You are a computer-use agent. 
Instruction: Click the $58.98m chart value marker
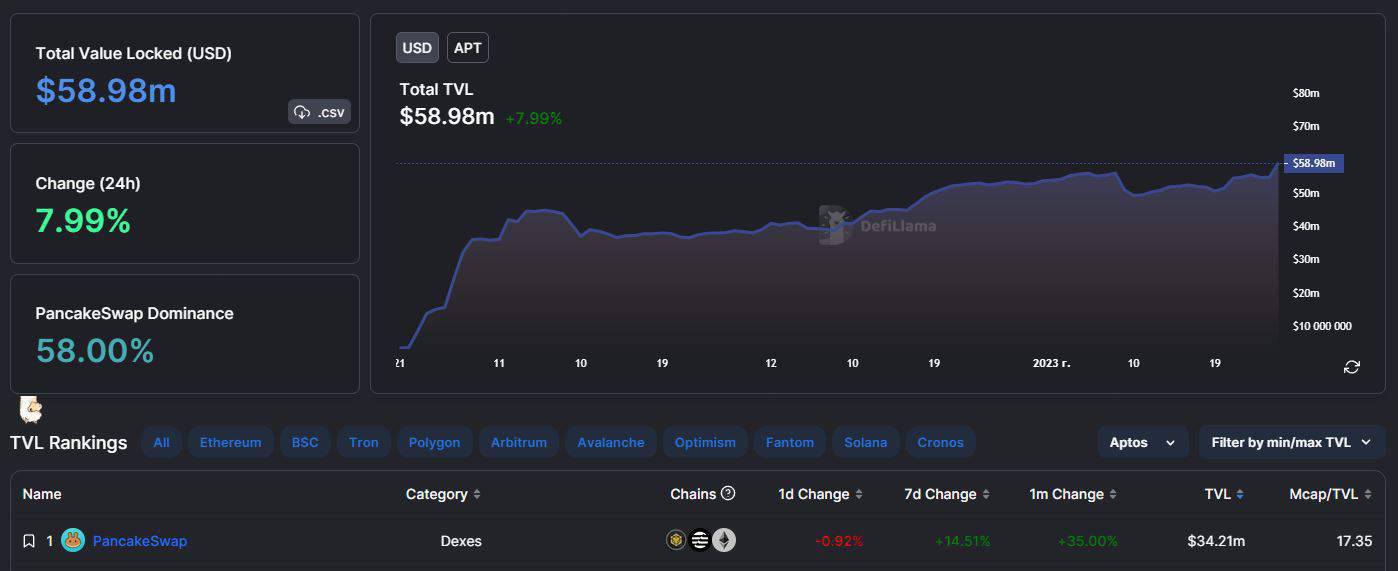coord(1314,162)
